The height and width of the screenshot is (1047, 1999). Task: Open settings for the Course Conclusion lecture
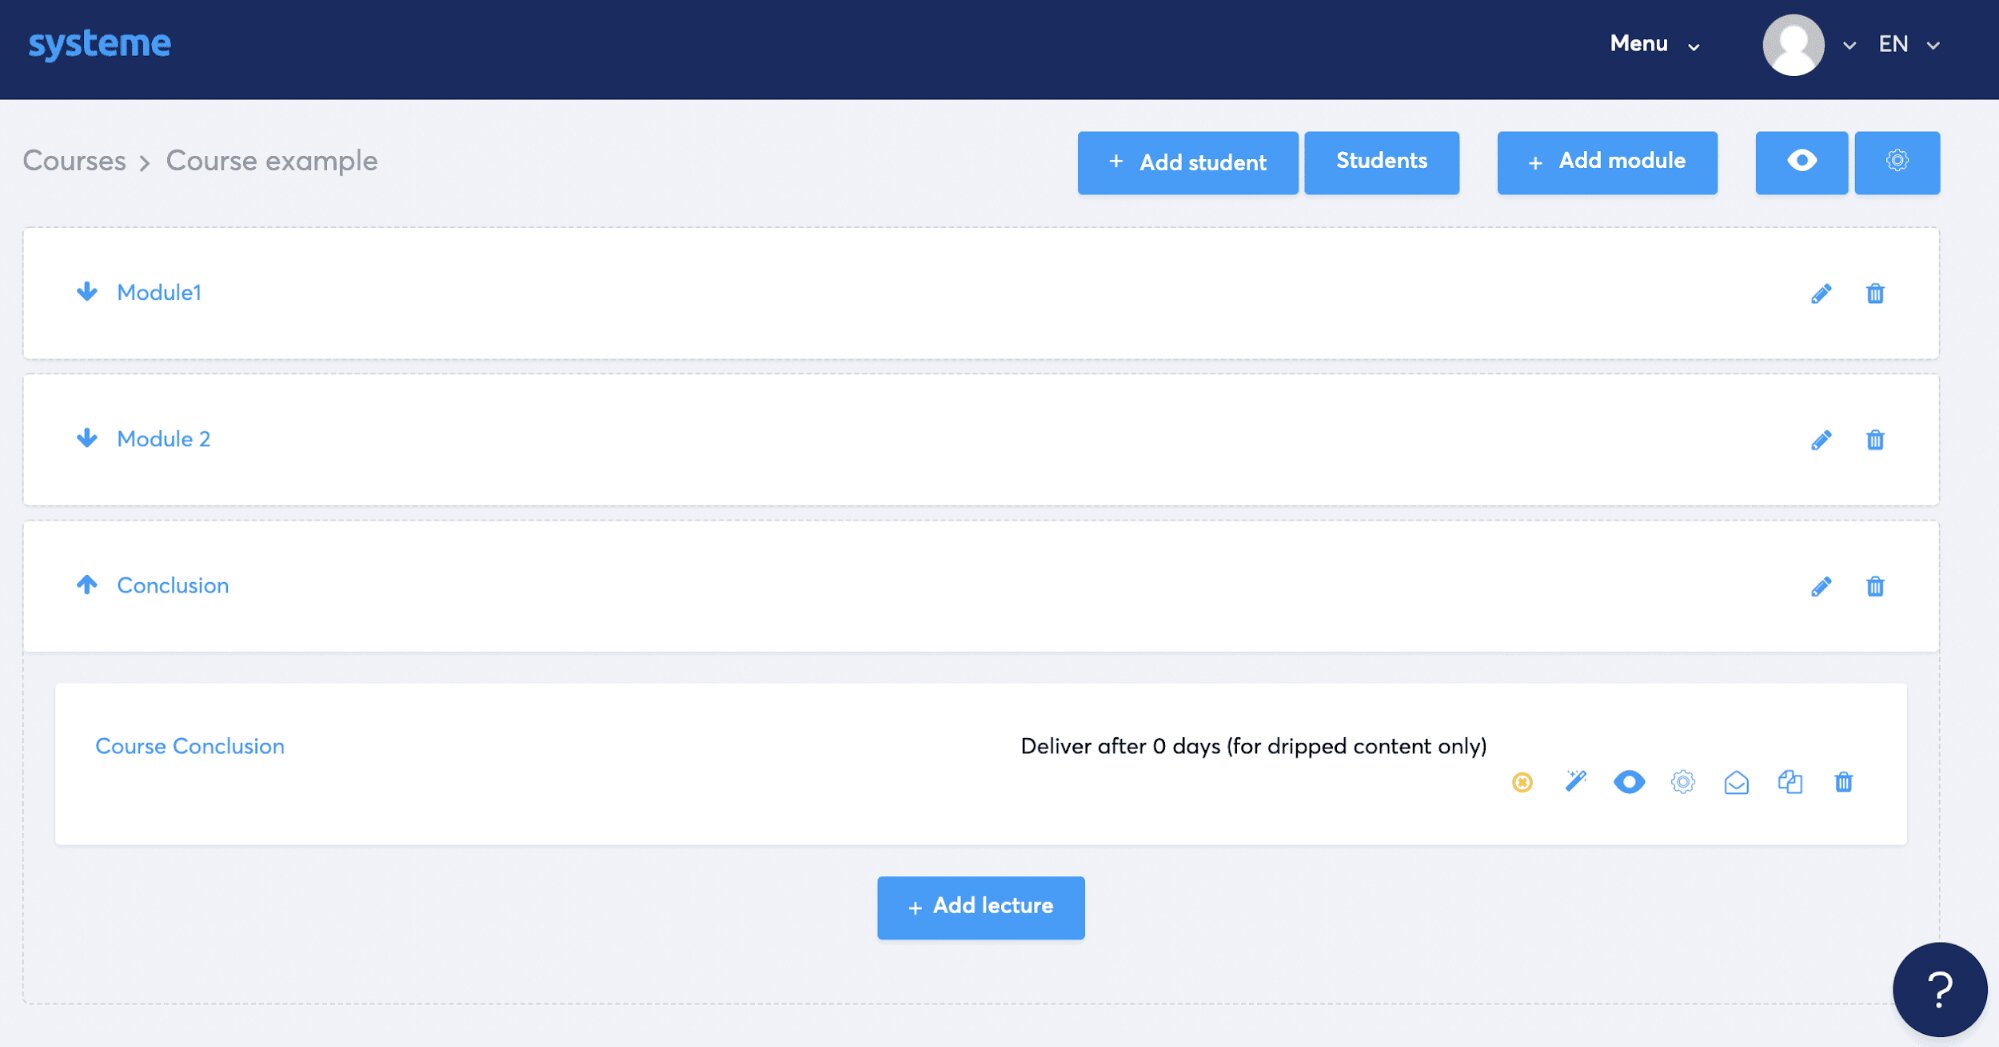[1683, 783]
